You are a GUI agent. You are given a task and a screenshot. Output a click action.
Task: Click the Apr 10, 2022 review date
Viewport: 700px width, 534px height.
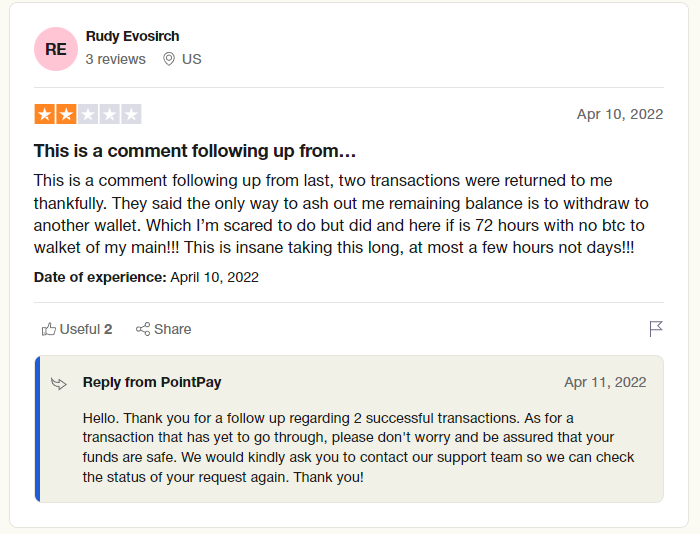click(620, 114)
